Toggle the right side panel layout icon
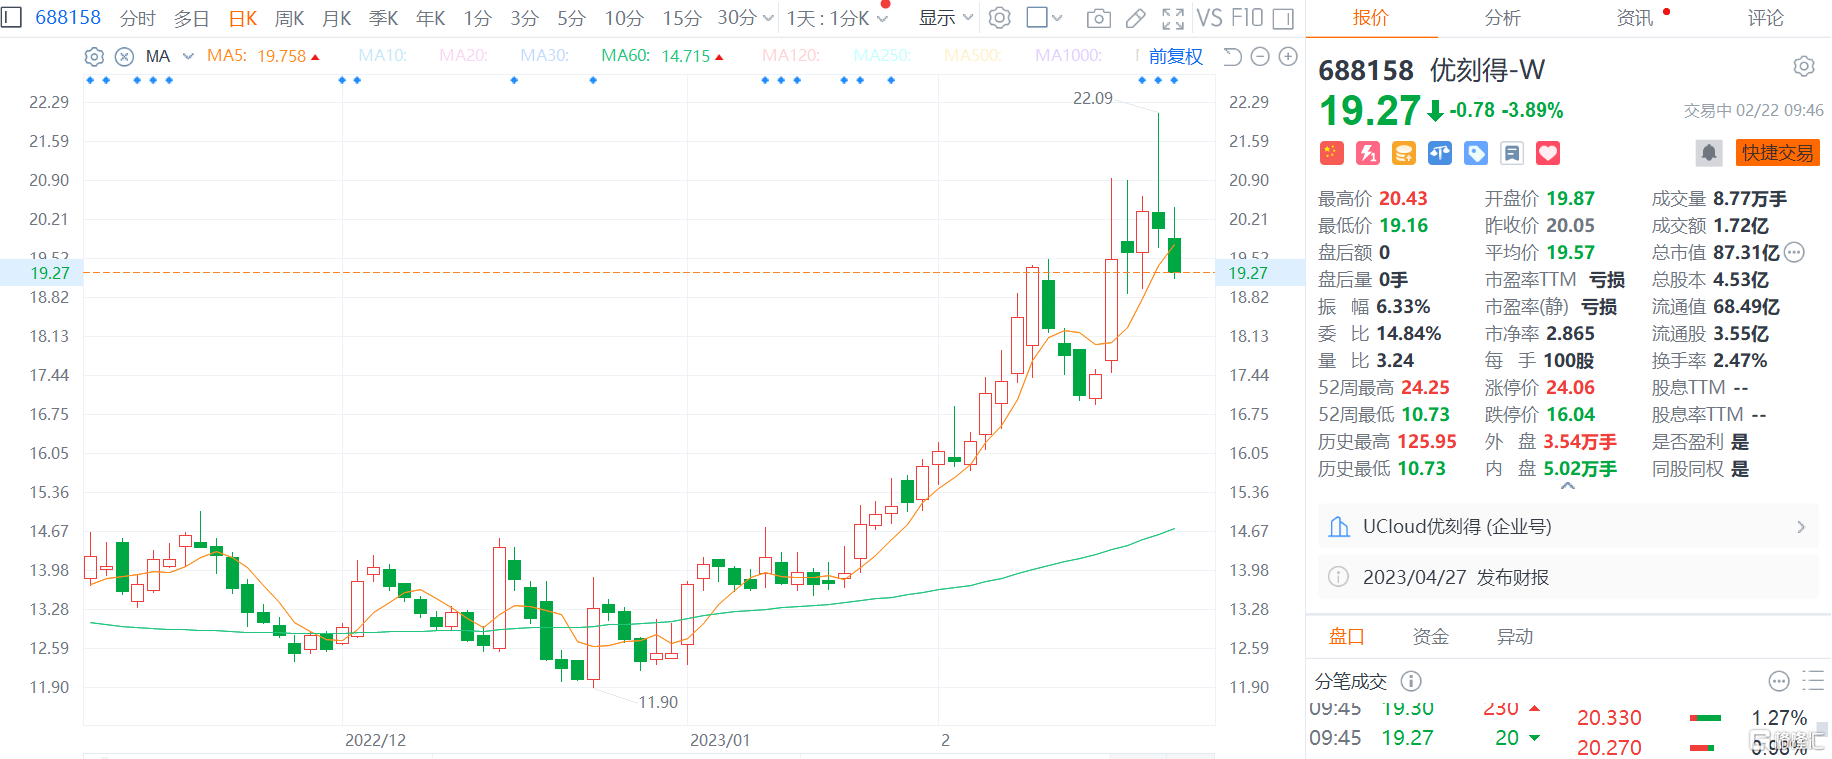1832x759 pixels. click(x=1283, y=18)
